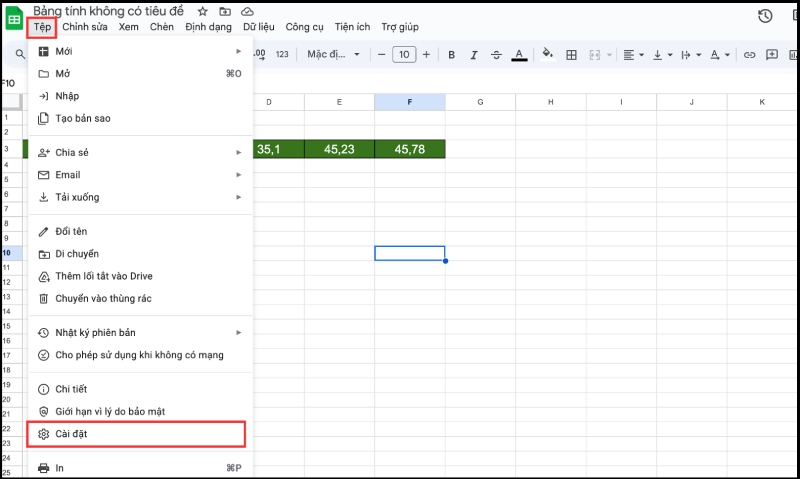Viewport: 800px width, 479px height.
Task: Select Giới hạn vì lý do bảo mật
Action: click(140, 411)
